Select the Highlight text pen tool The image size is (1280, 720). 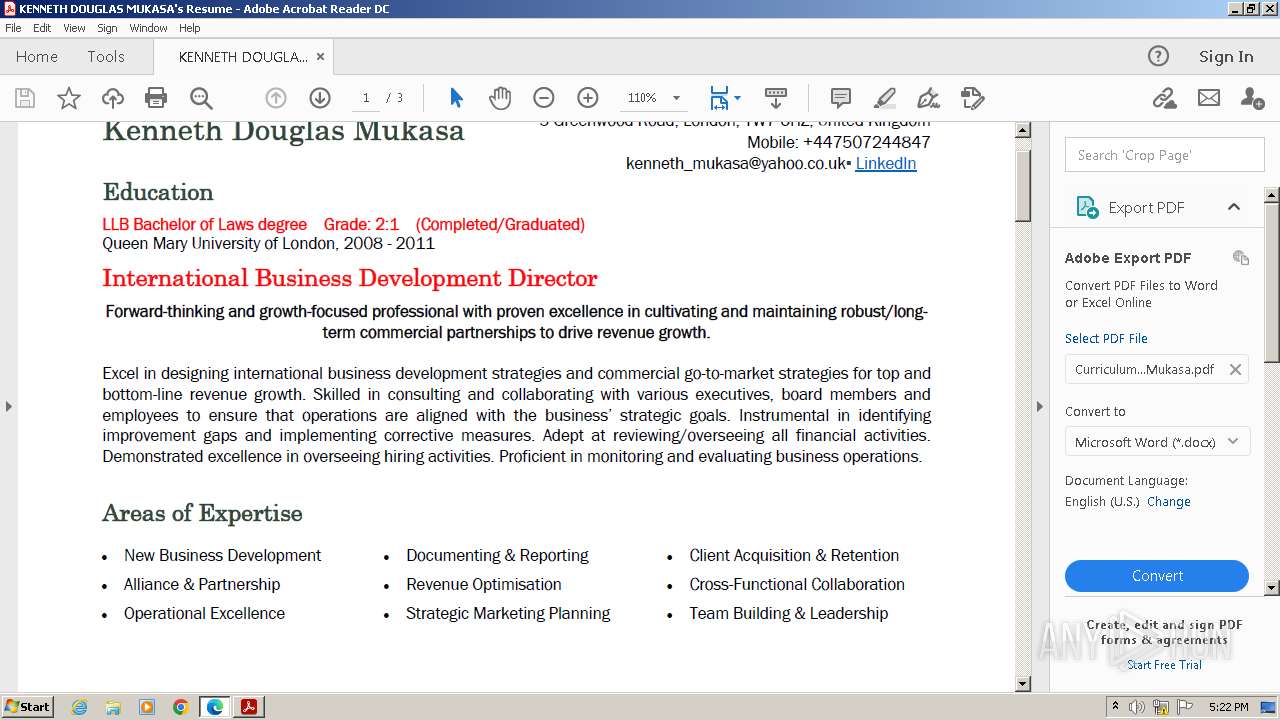tap(885, 98)
